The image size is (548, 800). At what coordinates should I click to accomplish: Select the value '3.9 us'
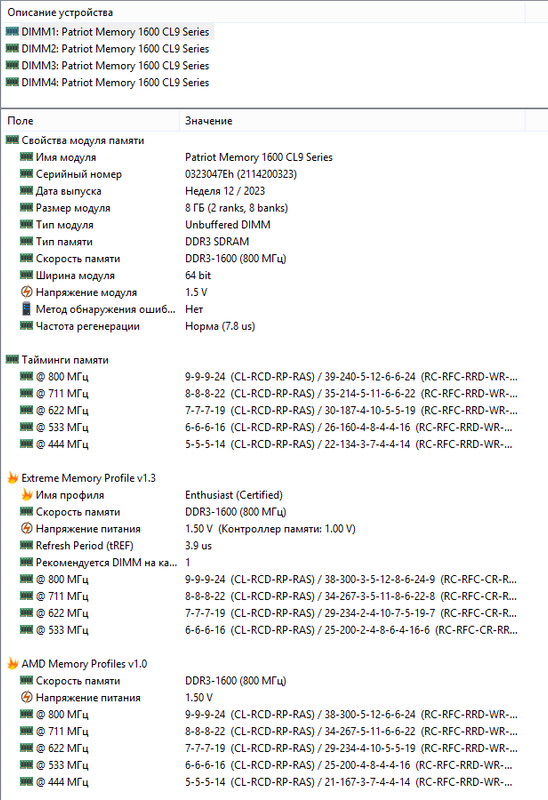click(198, 545)
